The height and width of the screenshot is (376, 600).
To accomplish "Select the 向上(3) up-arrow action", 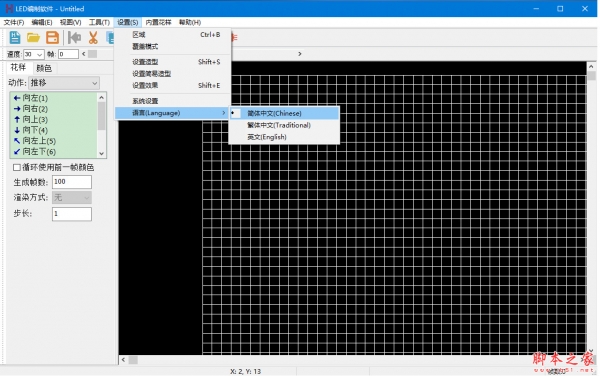I will pyautogui.click(x=54, y=120).
